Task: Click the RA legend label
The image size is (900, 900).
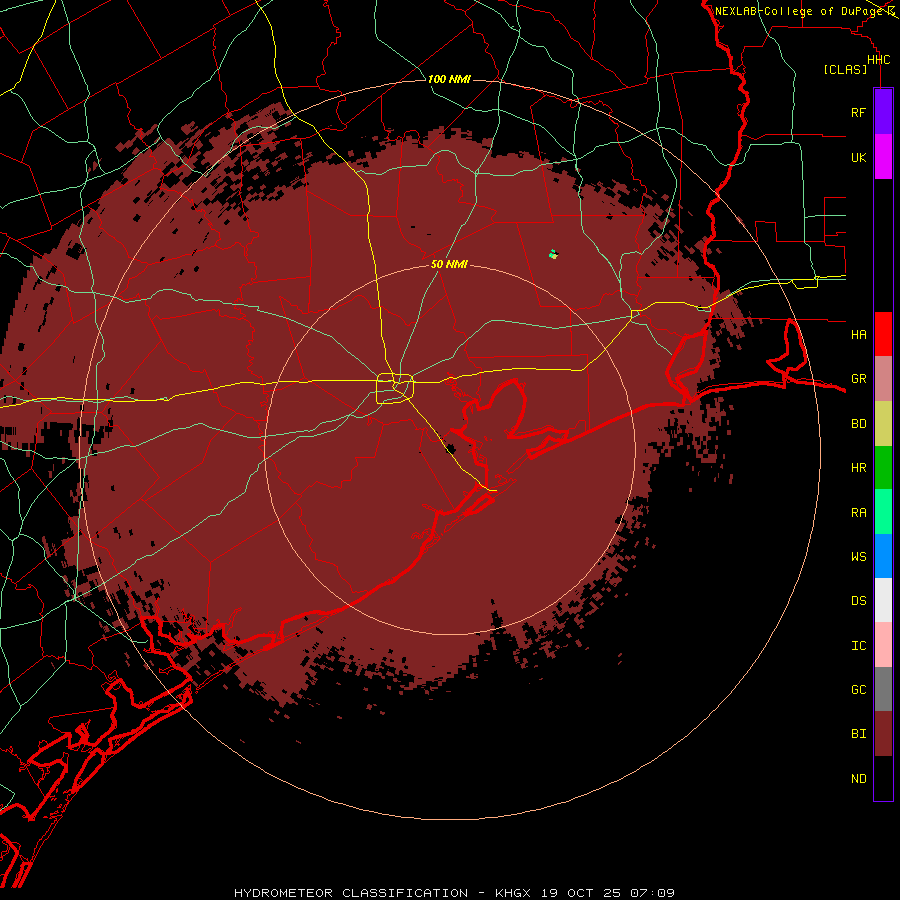Action: tap(859, 513)
